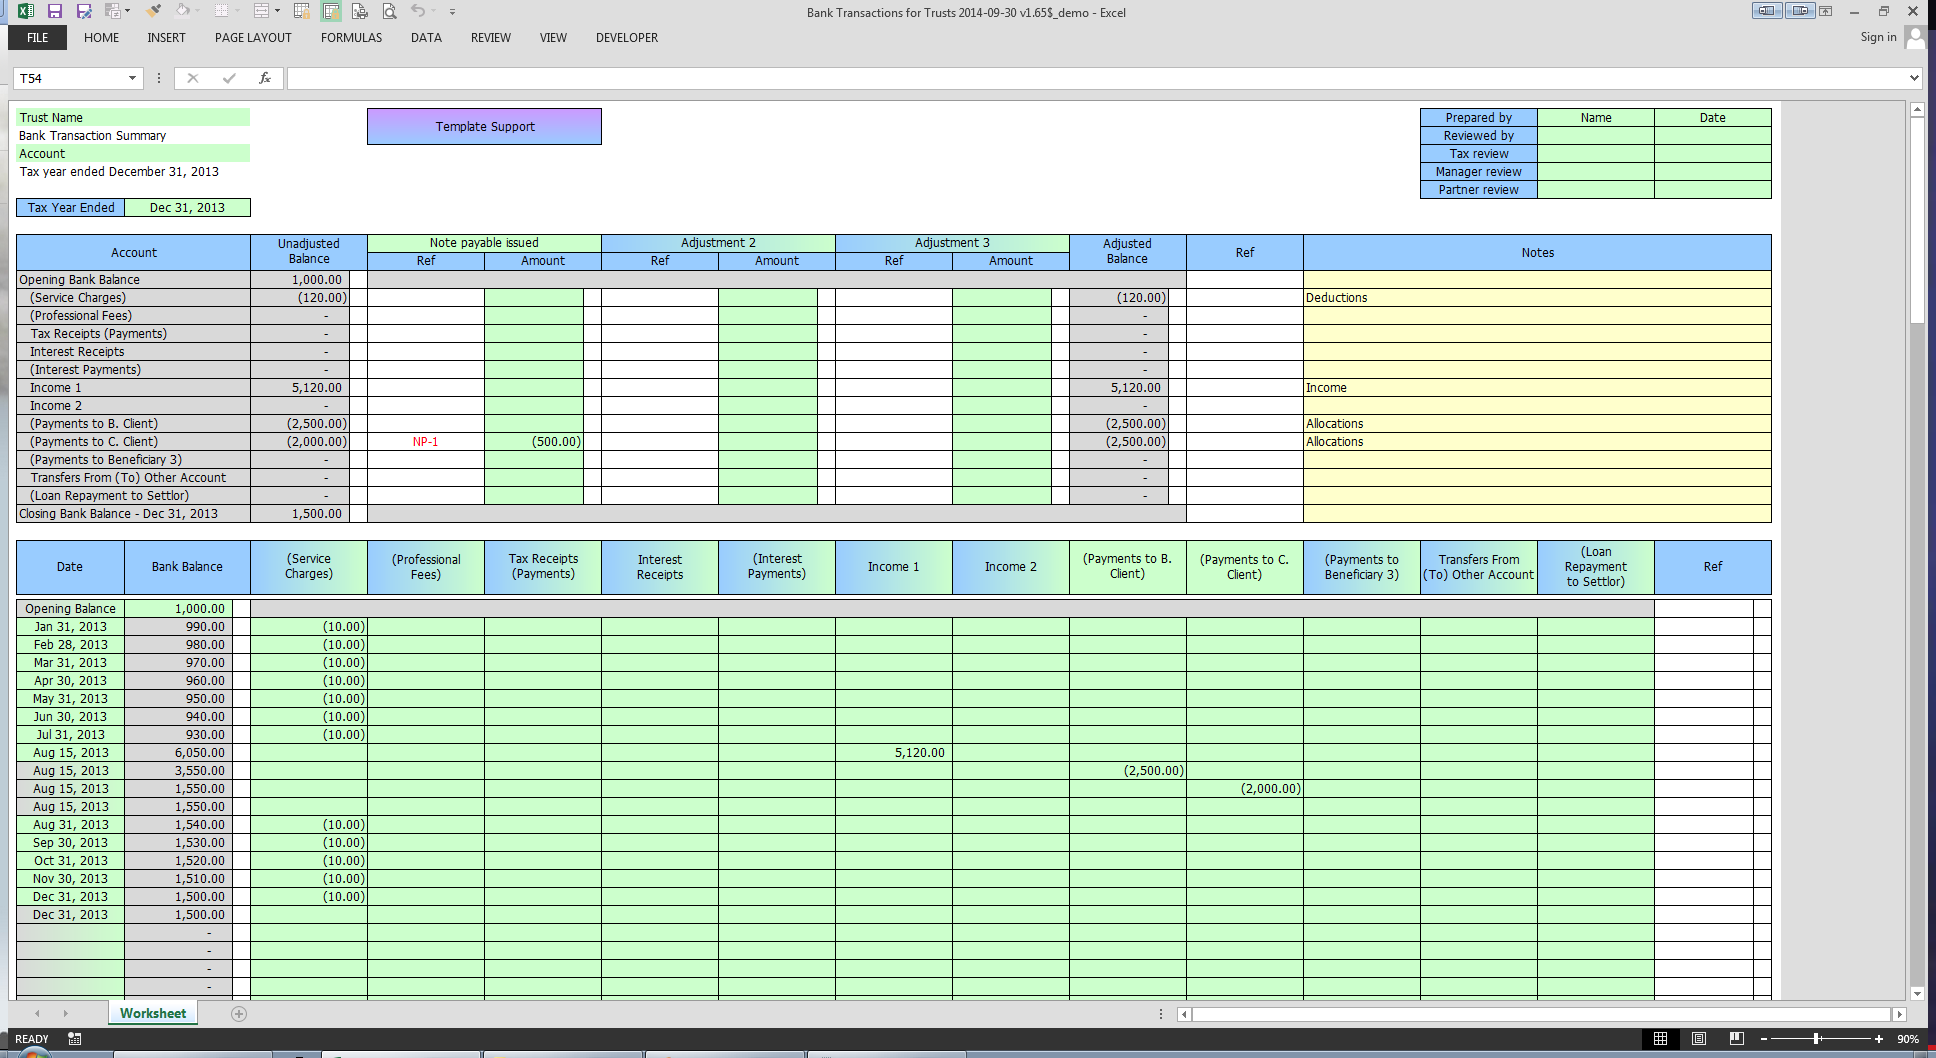The height and width of the screenshot is (1058, 1936).
Task: Click the '6,050.00' bank balance cell
Action: point(179,753)
